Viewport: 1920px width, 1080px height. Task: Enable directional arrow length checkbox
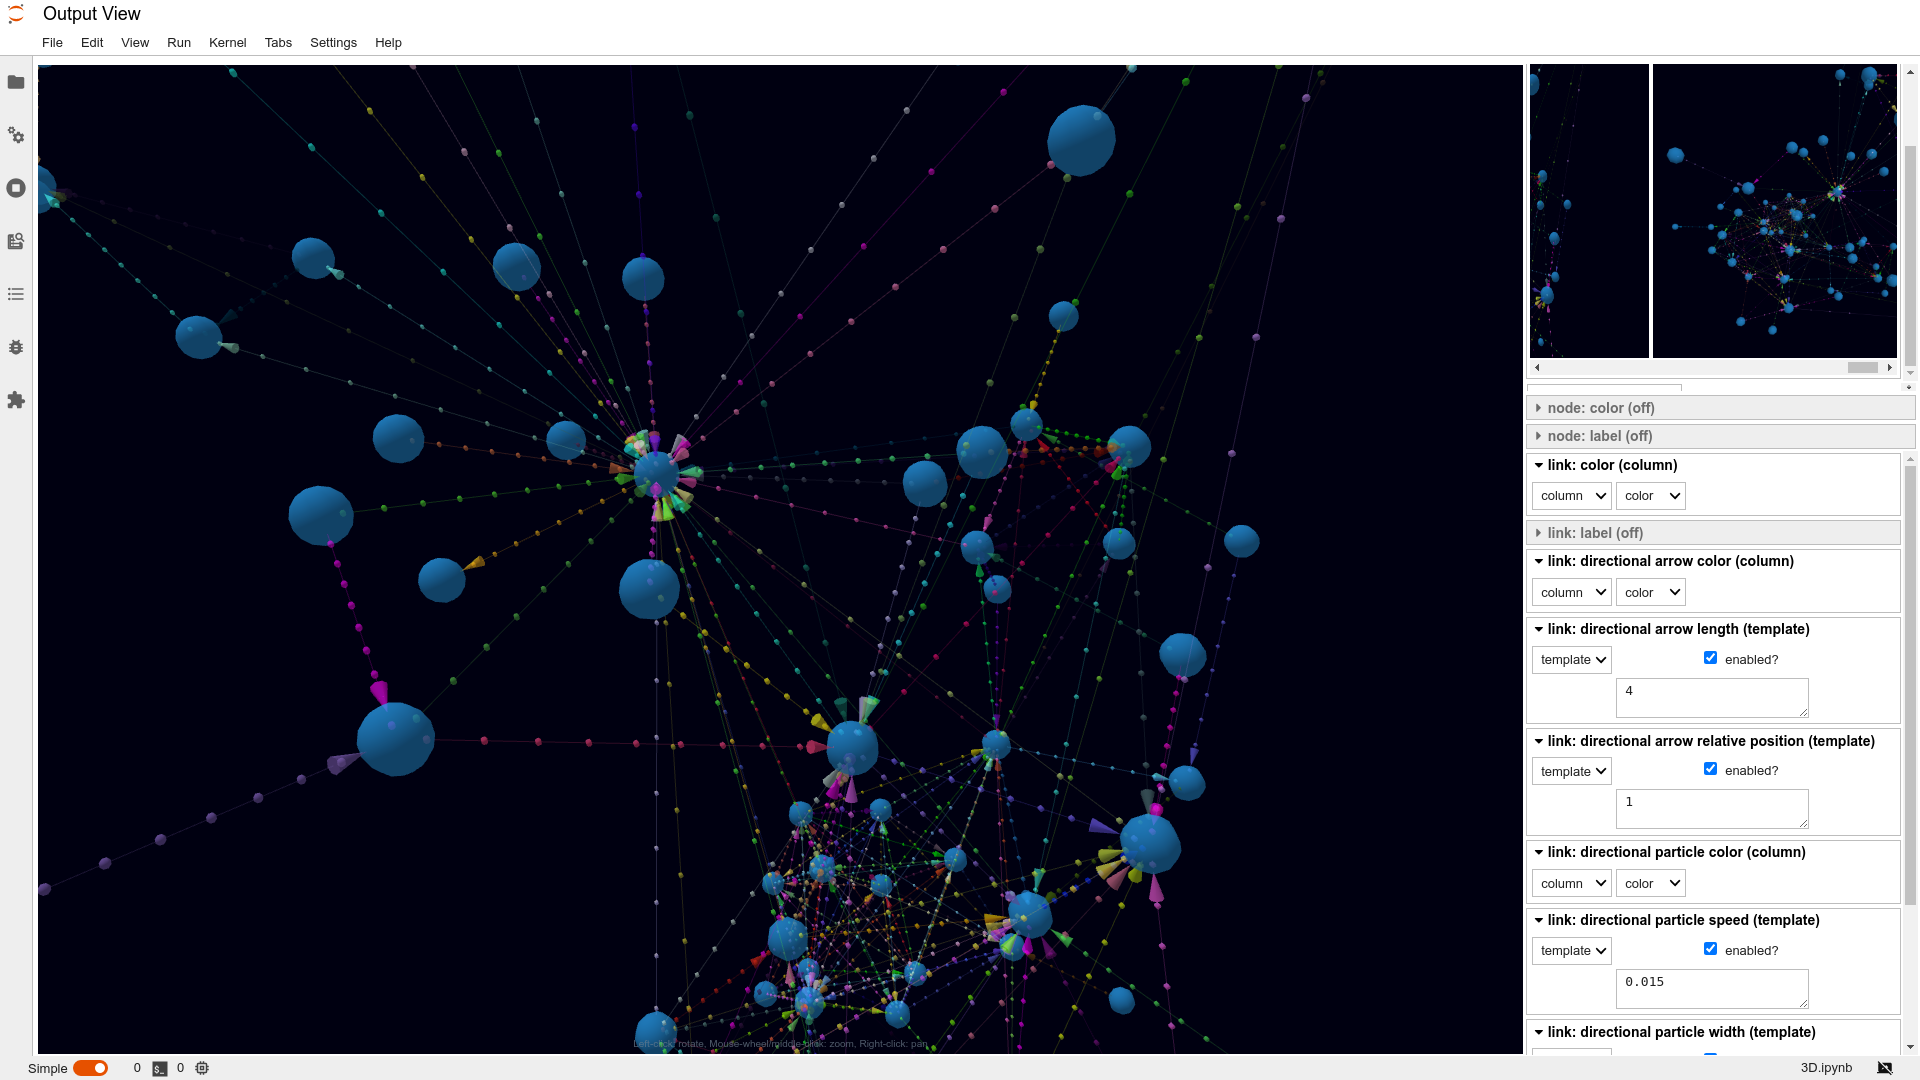click(1710, 657)
